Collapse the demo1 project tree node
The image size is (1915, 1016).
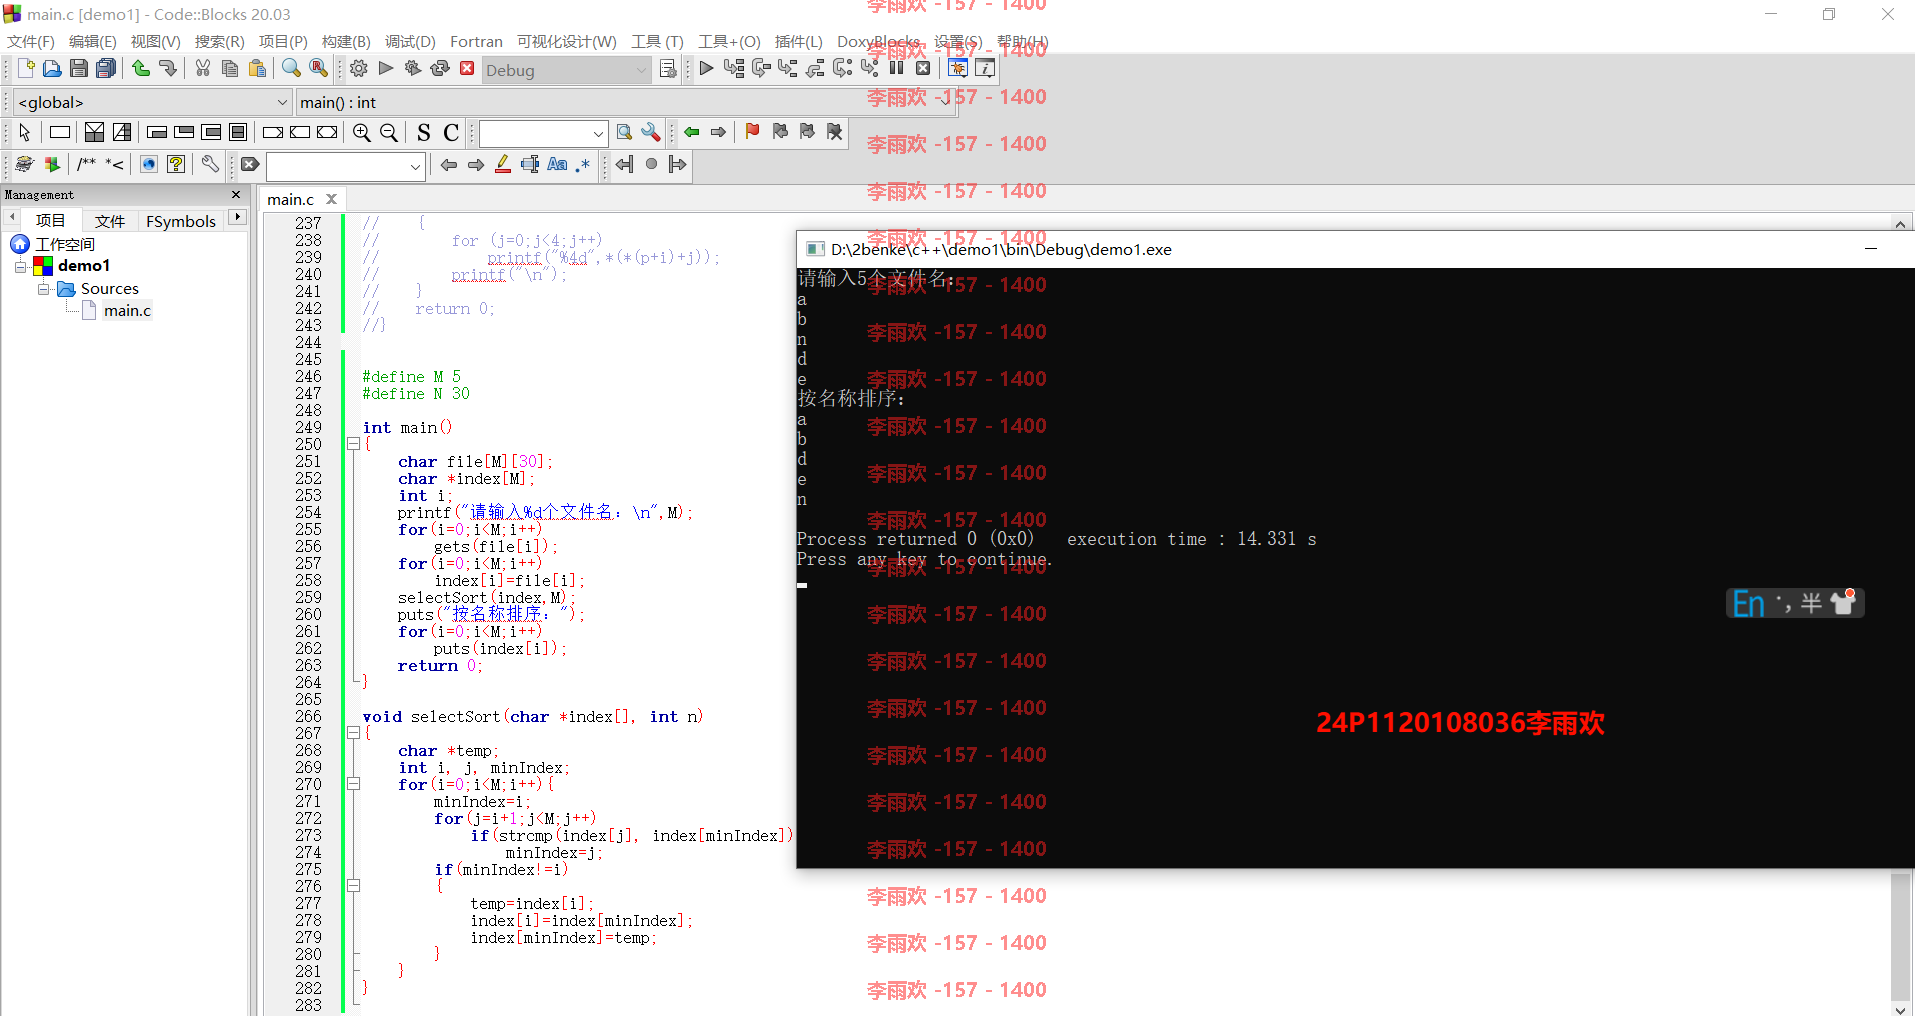(x=20, y=266)
